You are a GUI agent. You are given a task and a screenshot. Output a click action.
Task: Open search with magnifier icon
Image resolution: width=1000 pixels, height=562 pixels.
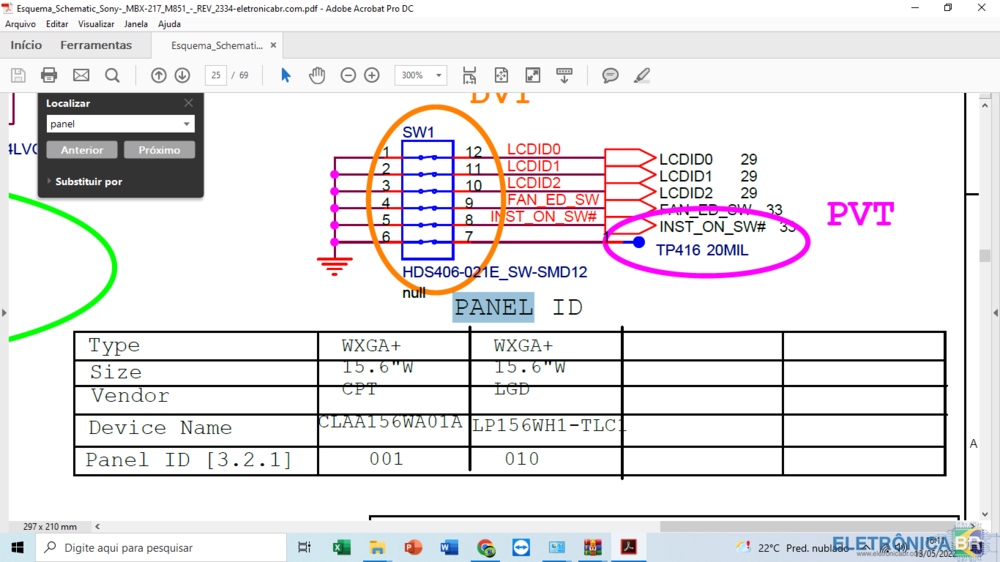pos(112,75)
